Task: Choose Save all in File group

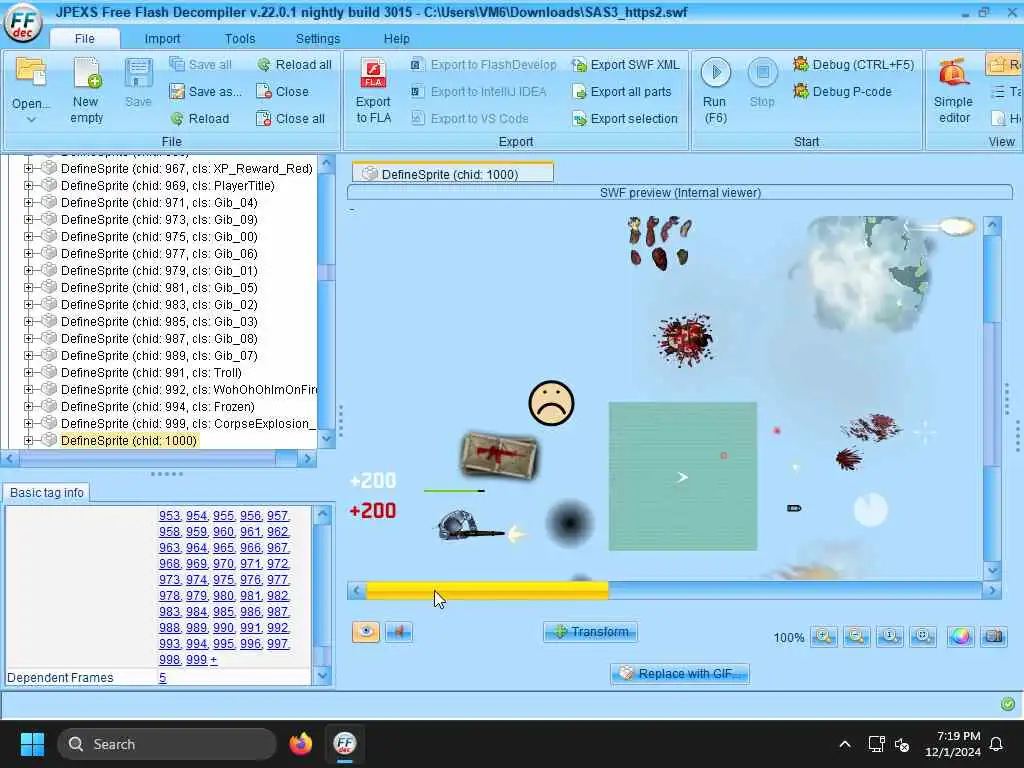Action: (200, 65)
